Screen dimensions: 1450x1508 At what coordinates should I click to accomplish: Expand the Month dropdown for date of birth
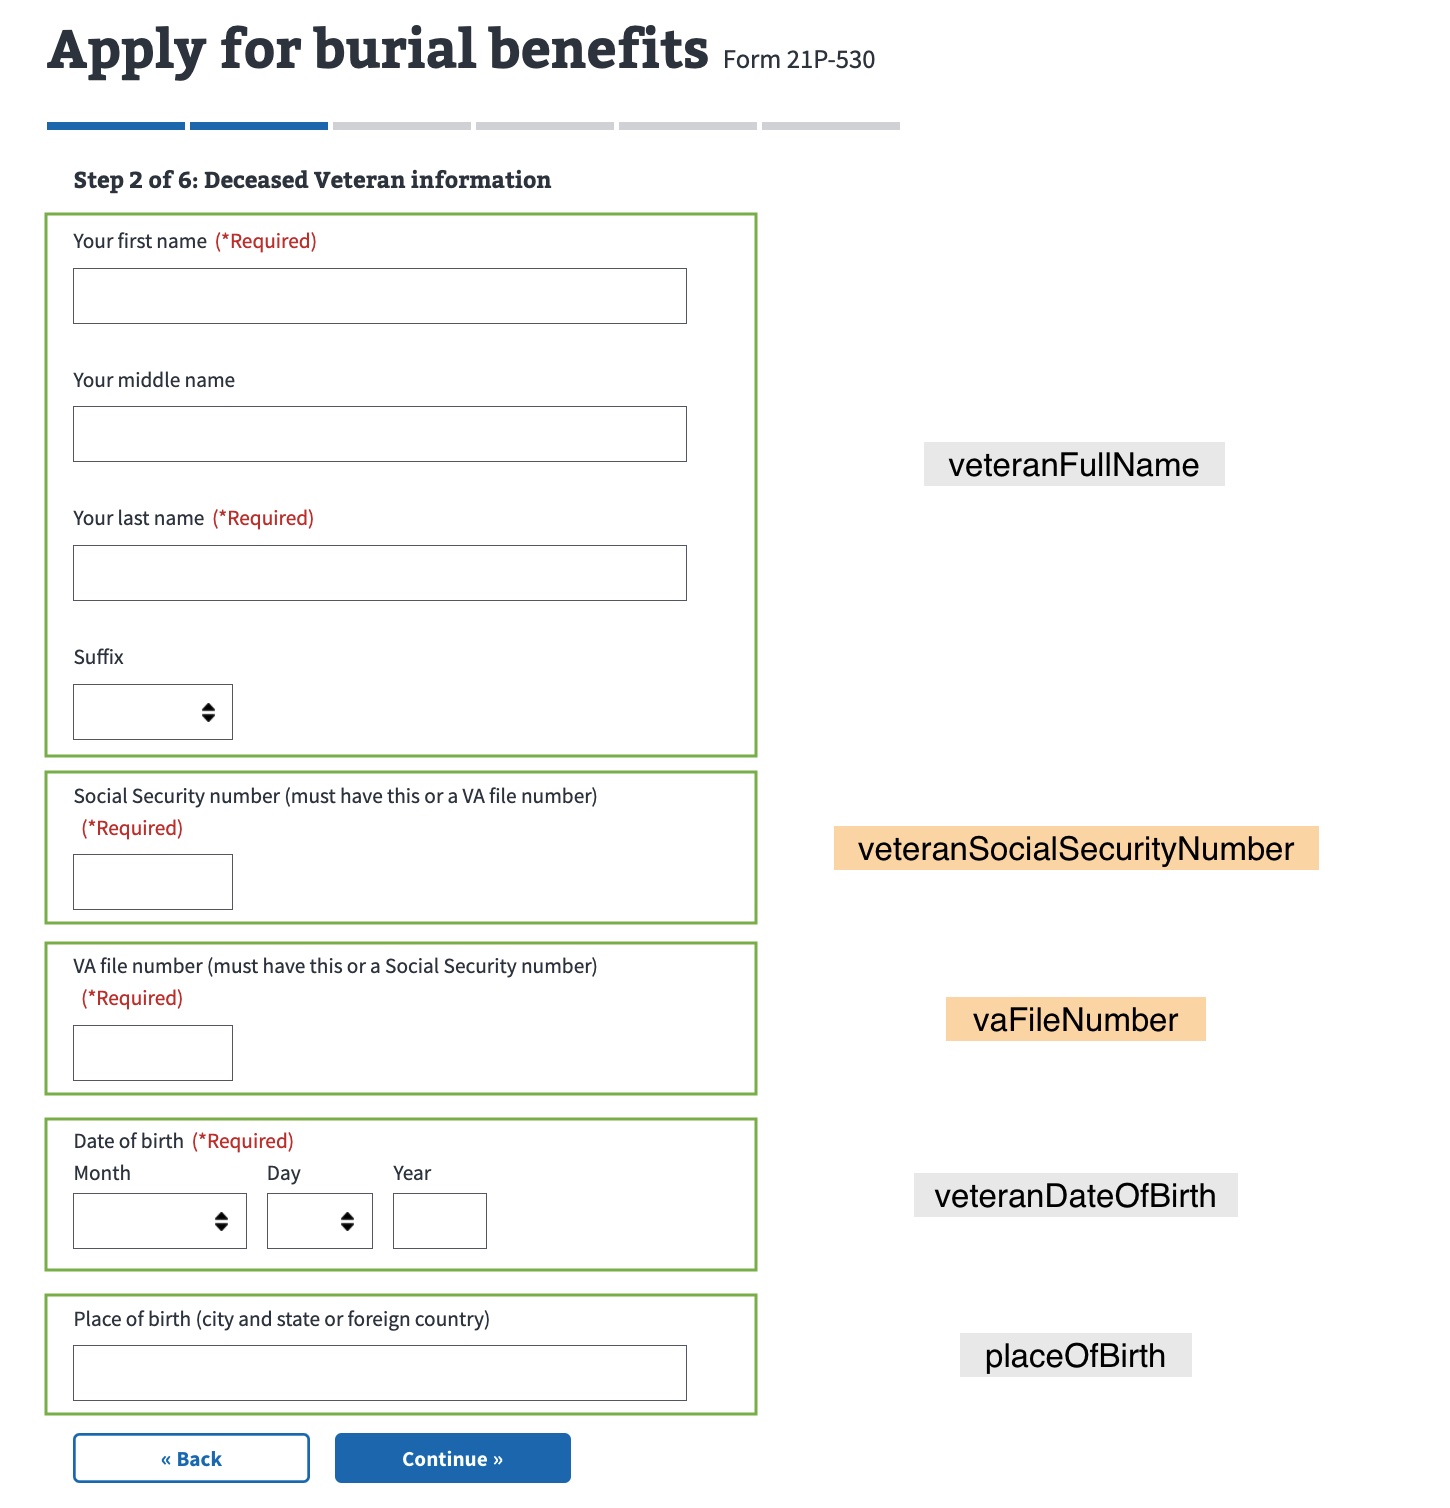coord(159,1221)
